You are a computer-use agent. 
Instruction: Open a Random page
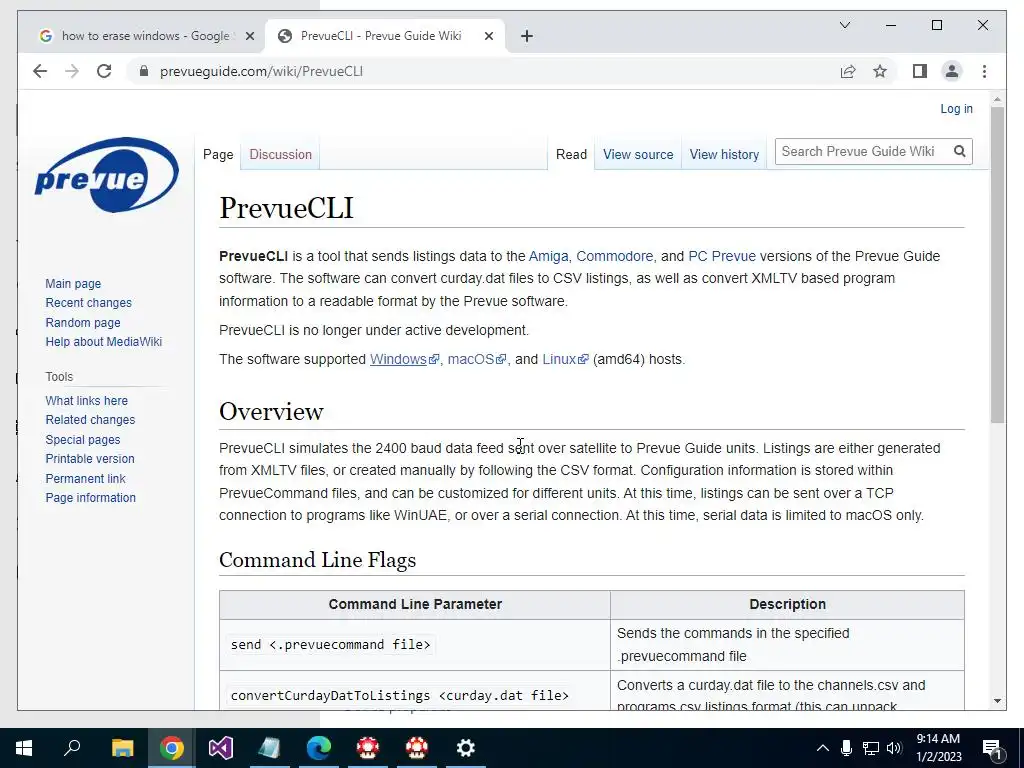tap(83, 323)
